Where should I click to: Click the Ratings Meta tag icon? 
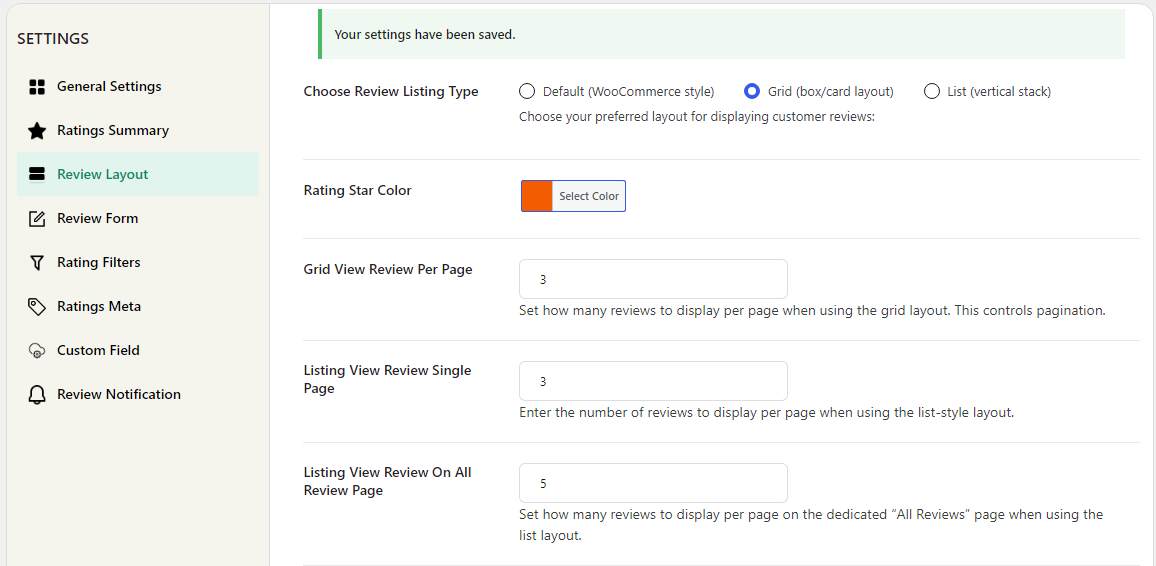(x=37, y=307)
